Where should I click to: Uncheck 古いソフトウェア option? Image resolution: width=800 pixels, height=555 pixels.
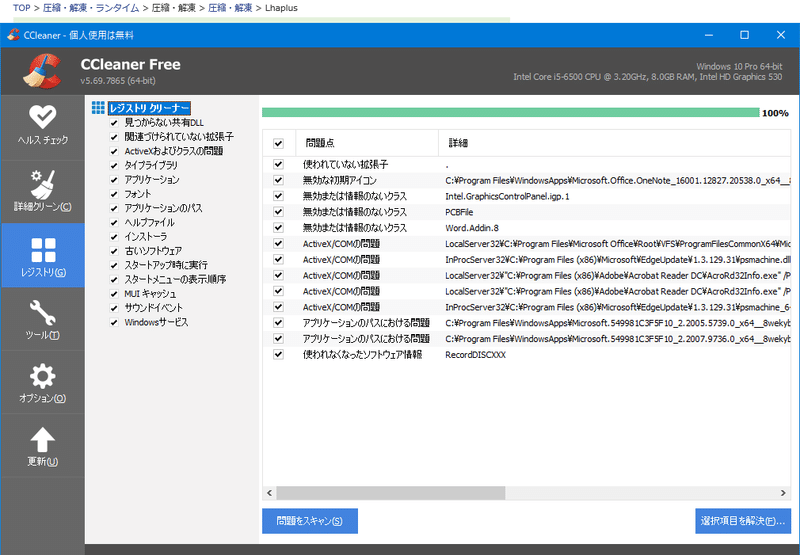tap(114, 251)
